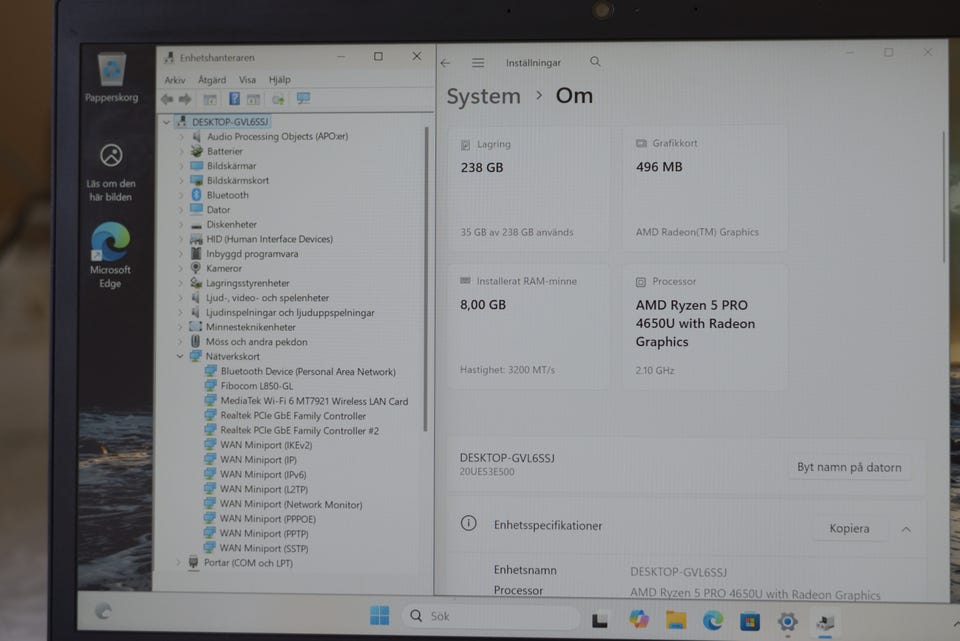Expand the Bluetooth category arrow

click(x=181, y=195)
